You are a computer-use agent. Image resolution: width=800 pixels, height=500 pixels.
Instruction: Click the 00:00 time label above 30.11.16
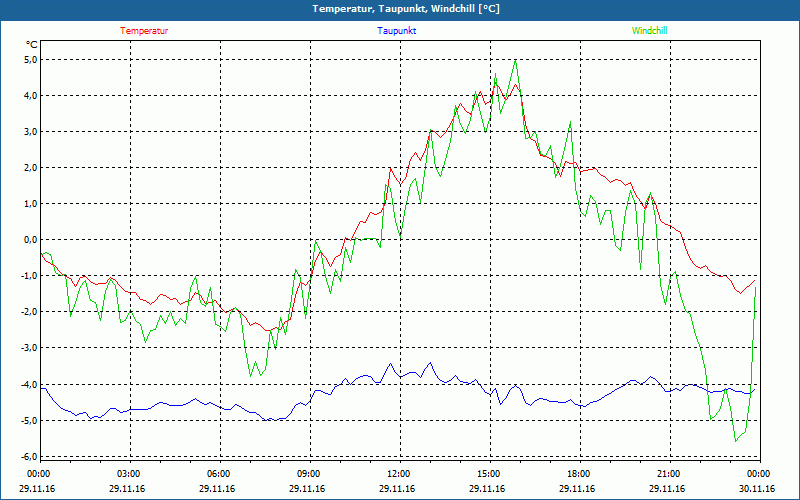(759, 474)
